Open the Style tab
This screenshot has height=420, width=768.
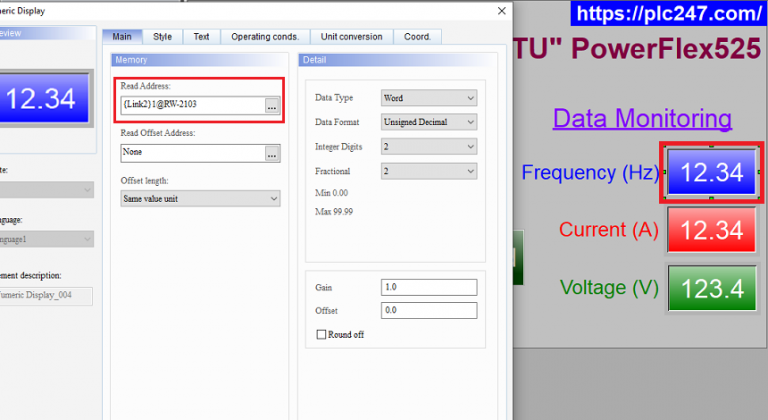162,37
